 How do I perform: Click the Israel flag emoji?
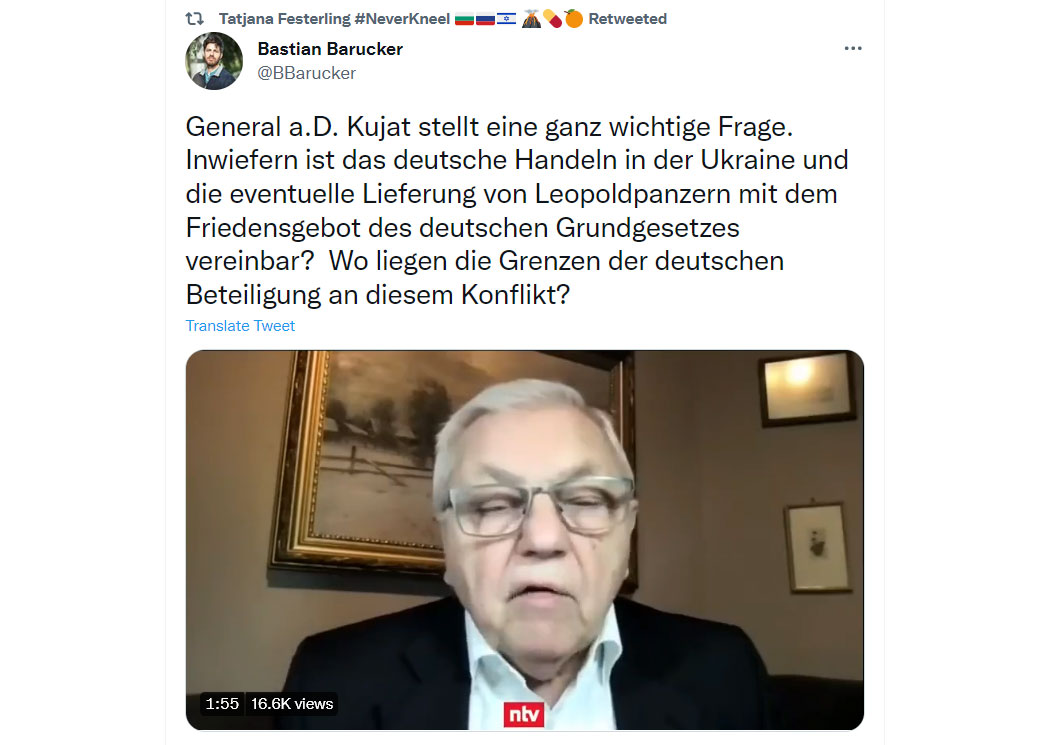click(x=506, y=19)
